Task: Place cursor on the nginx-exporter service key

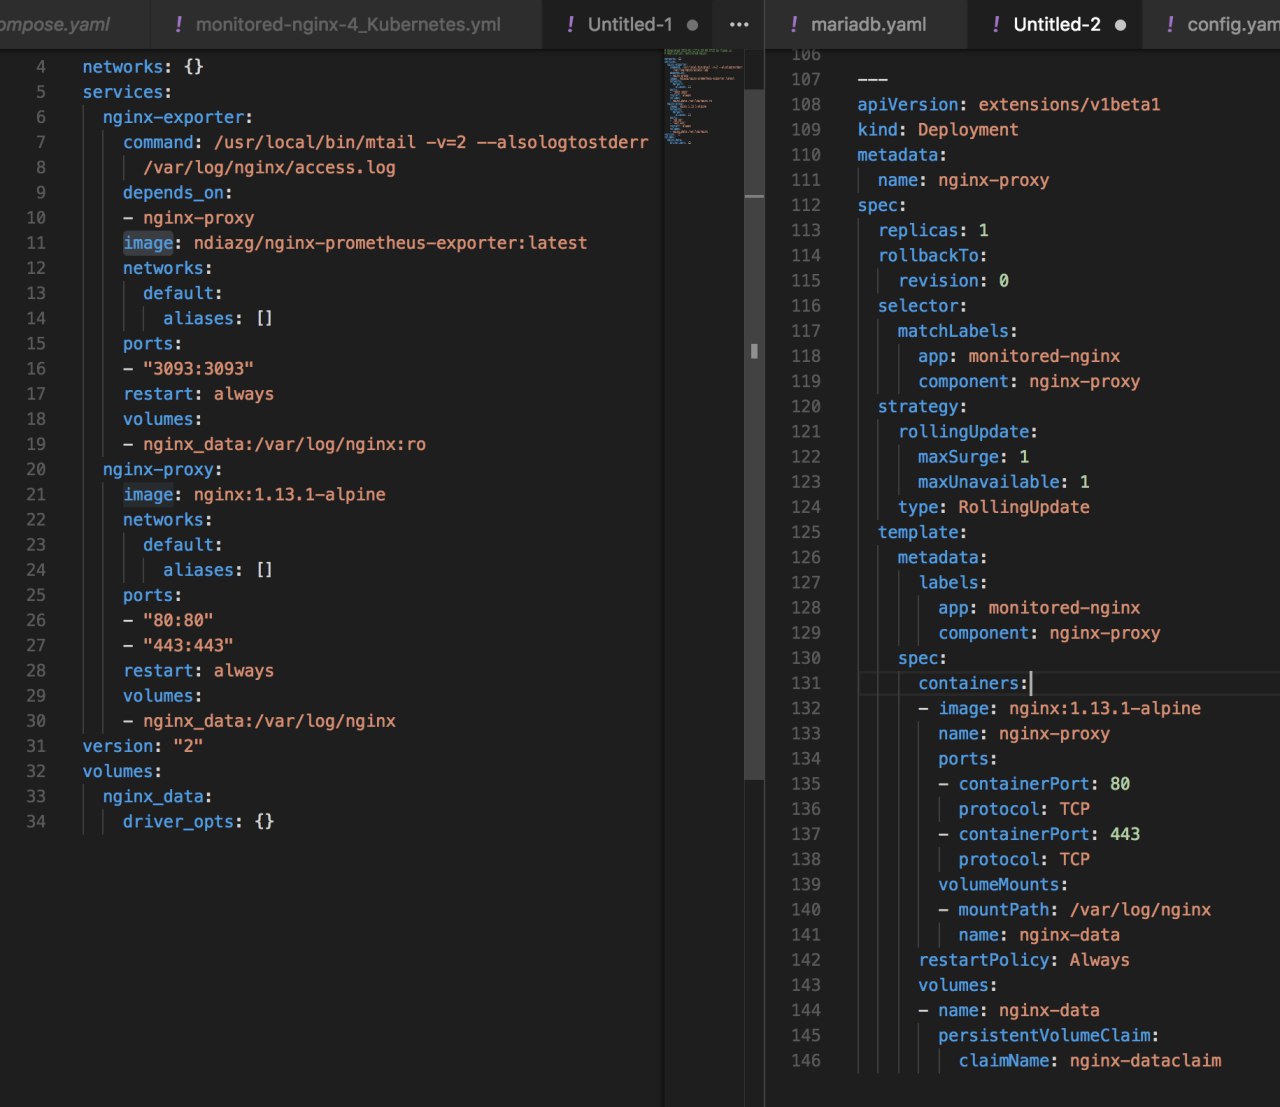Action: point(176,117)
